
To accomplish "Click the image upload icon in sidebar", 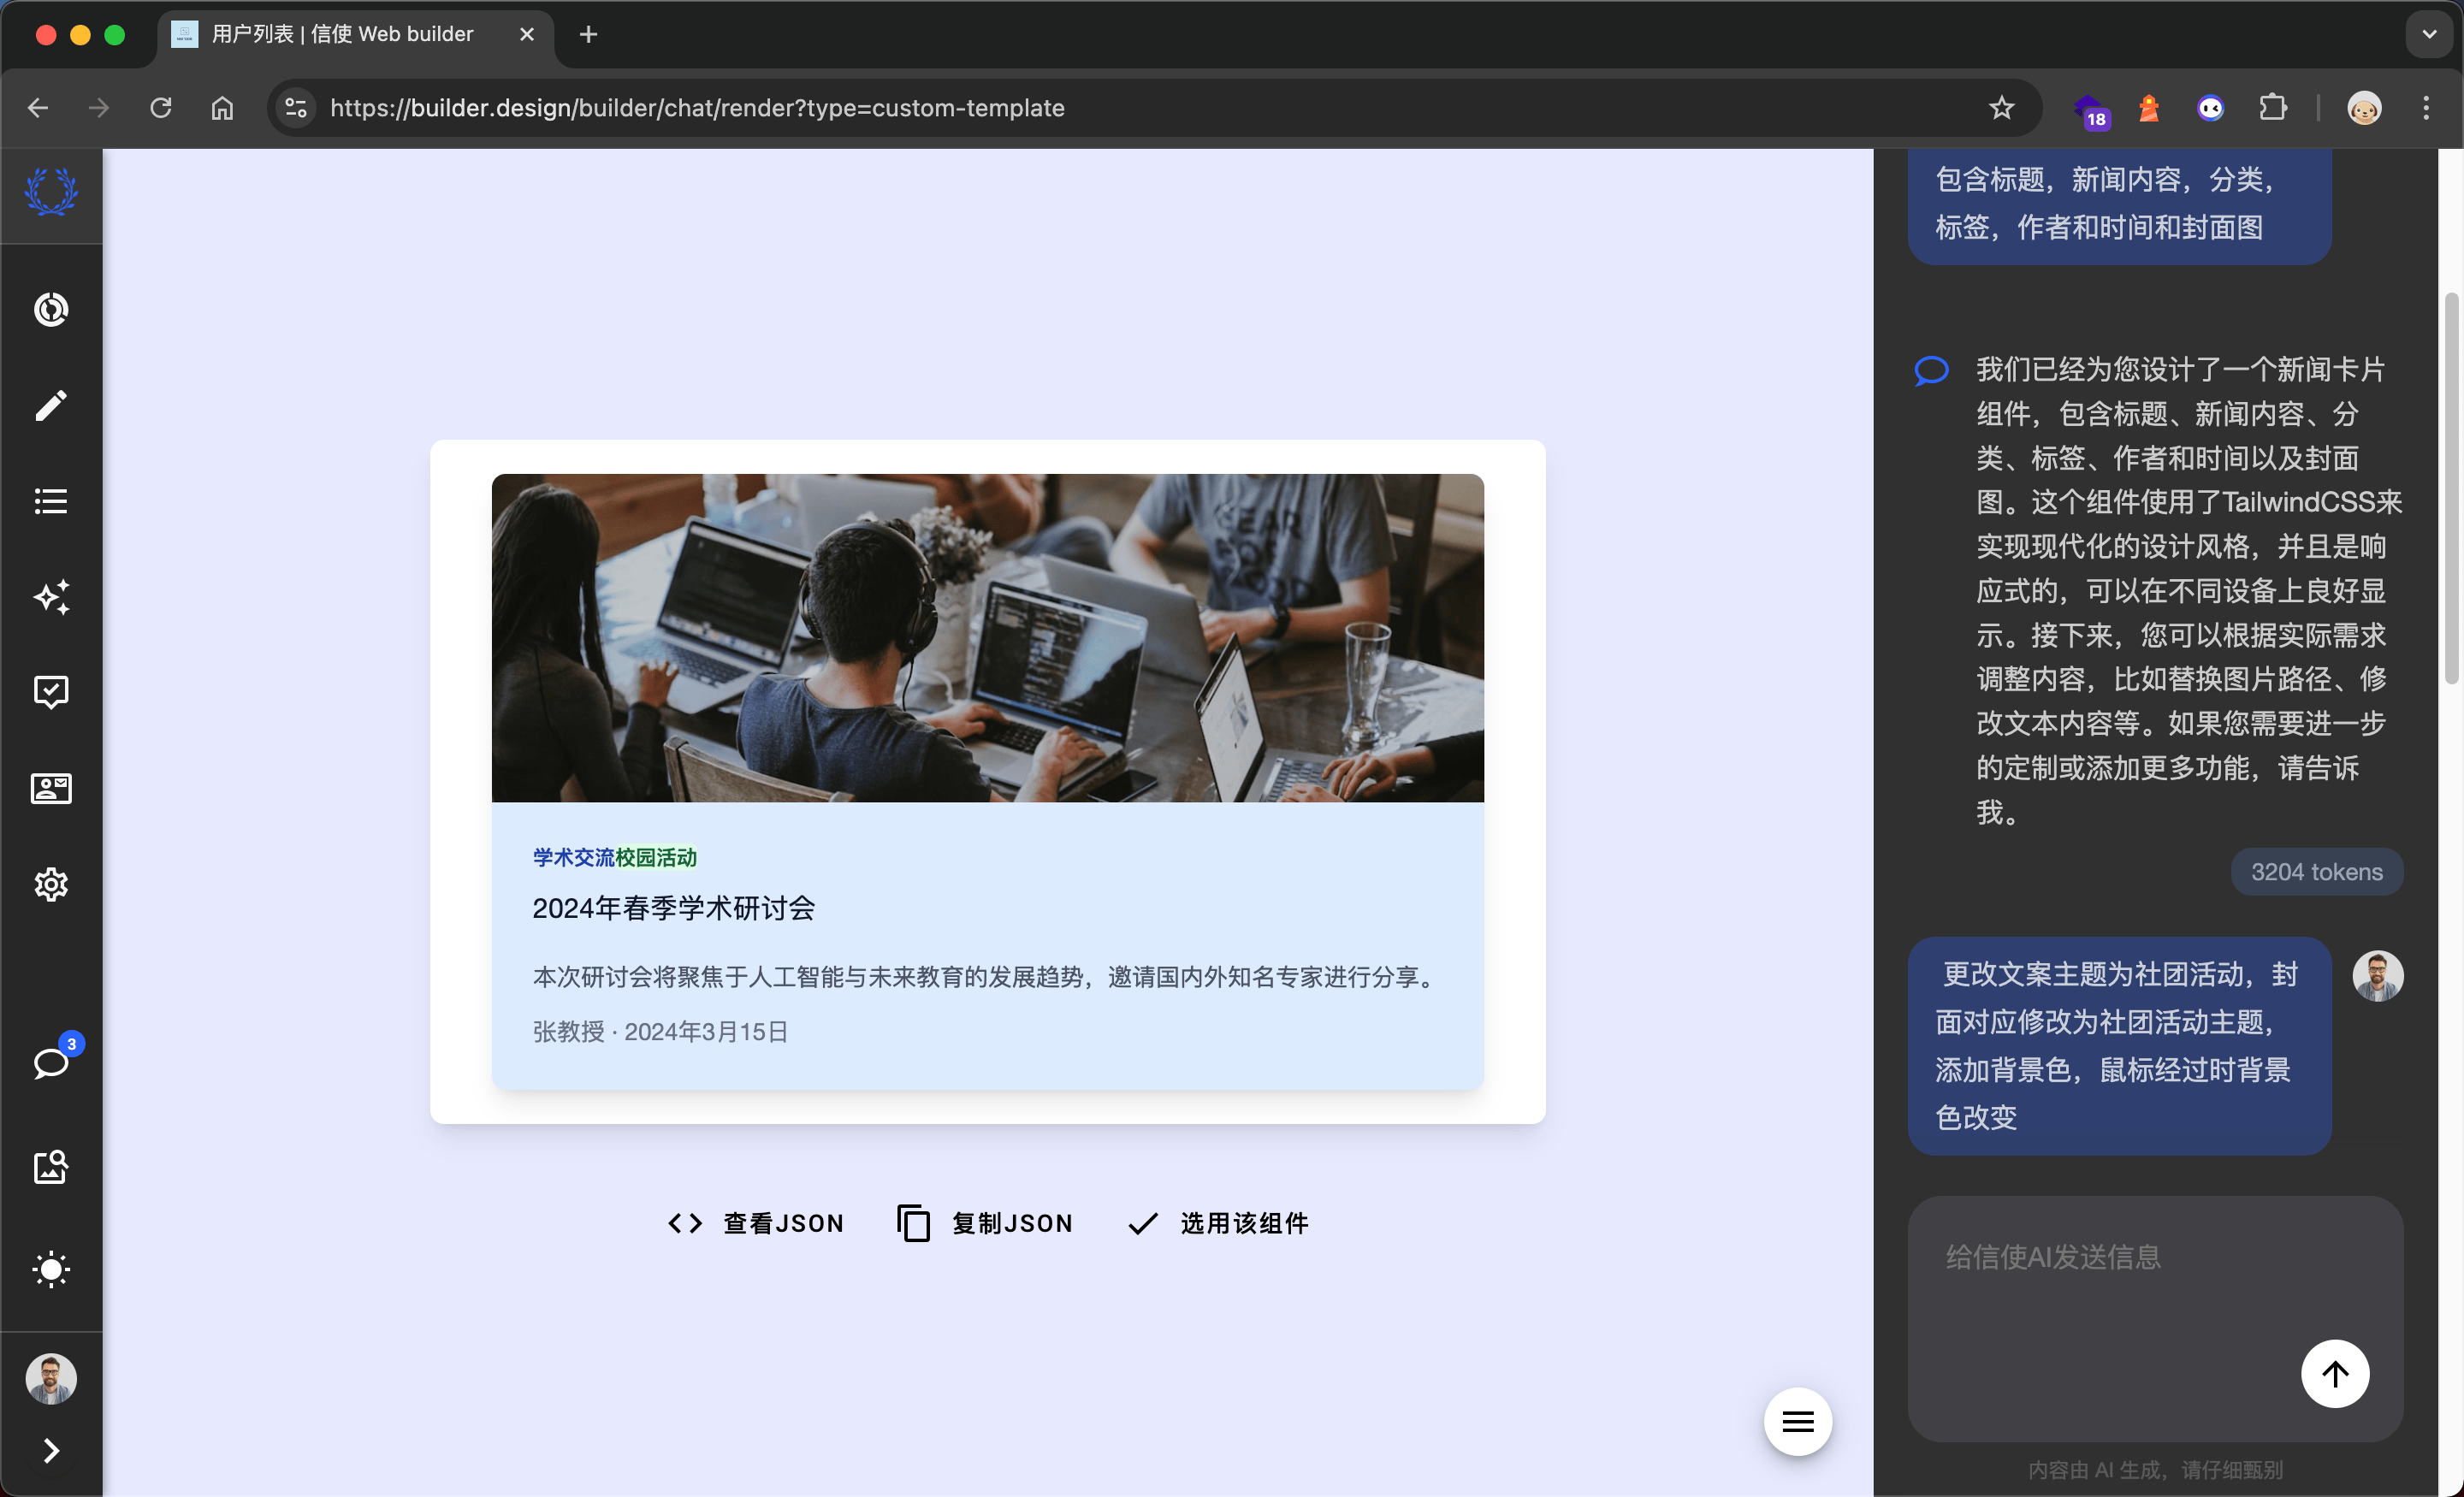I will point(51,1167).
